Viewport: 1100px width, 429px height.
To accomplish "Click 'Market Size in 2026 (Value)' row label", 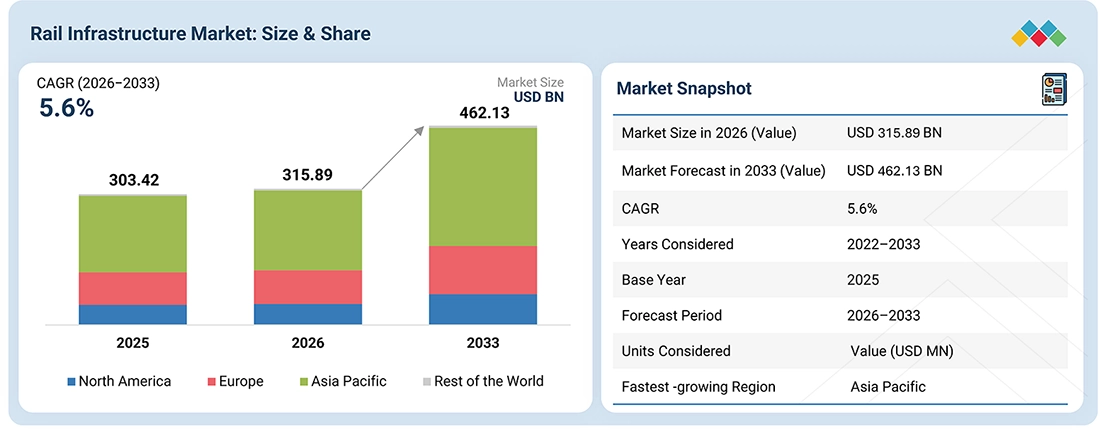I will [x=709, y=133].
